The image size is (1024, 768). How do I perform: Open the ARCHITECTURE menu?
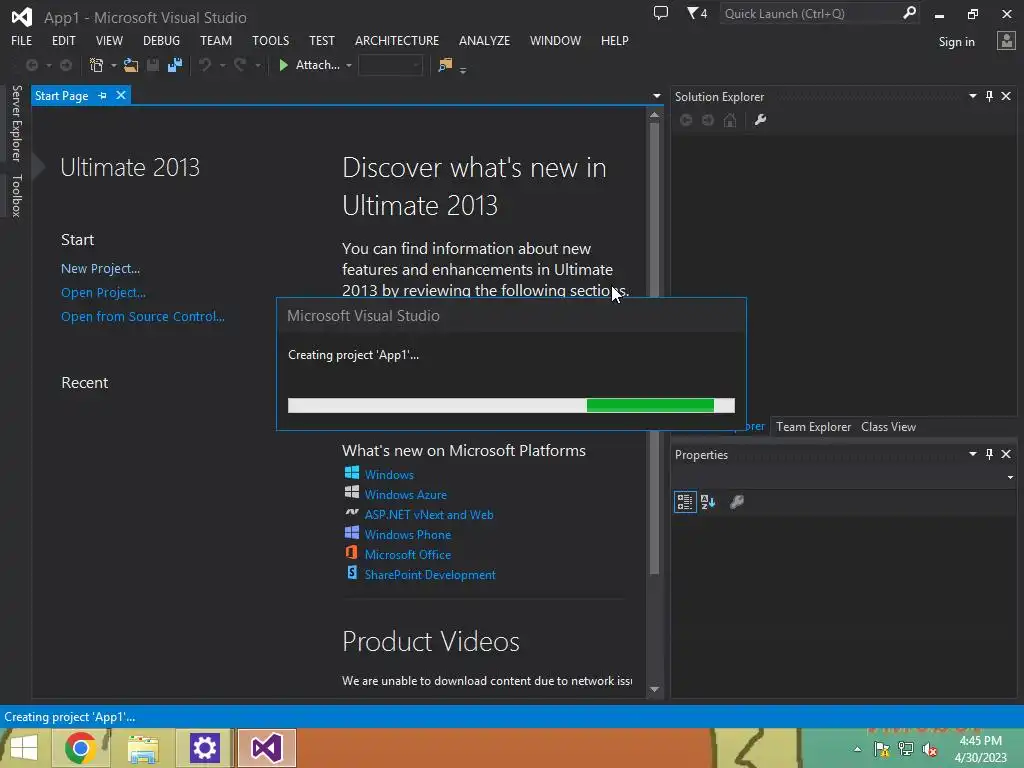(x=397, y=40)
